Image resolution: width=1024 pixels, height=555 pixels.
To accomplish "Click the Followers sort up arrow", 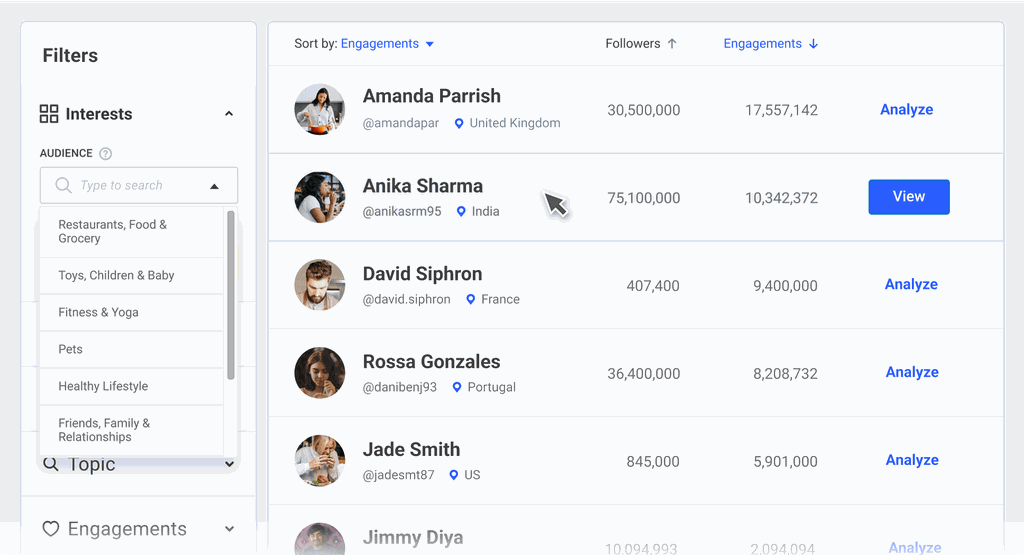I will coord(672,44).
